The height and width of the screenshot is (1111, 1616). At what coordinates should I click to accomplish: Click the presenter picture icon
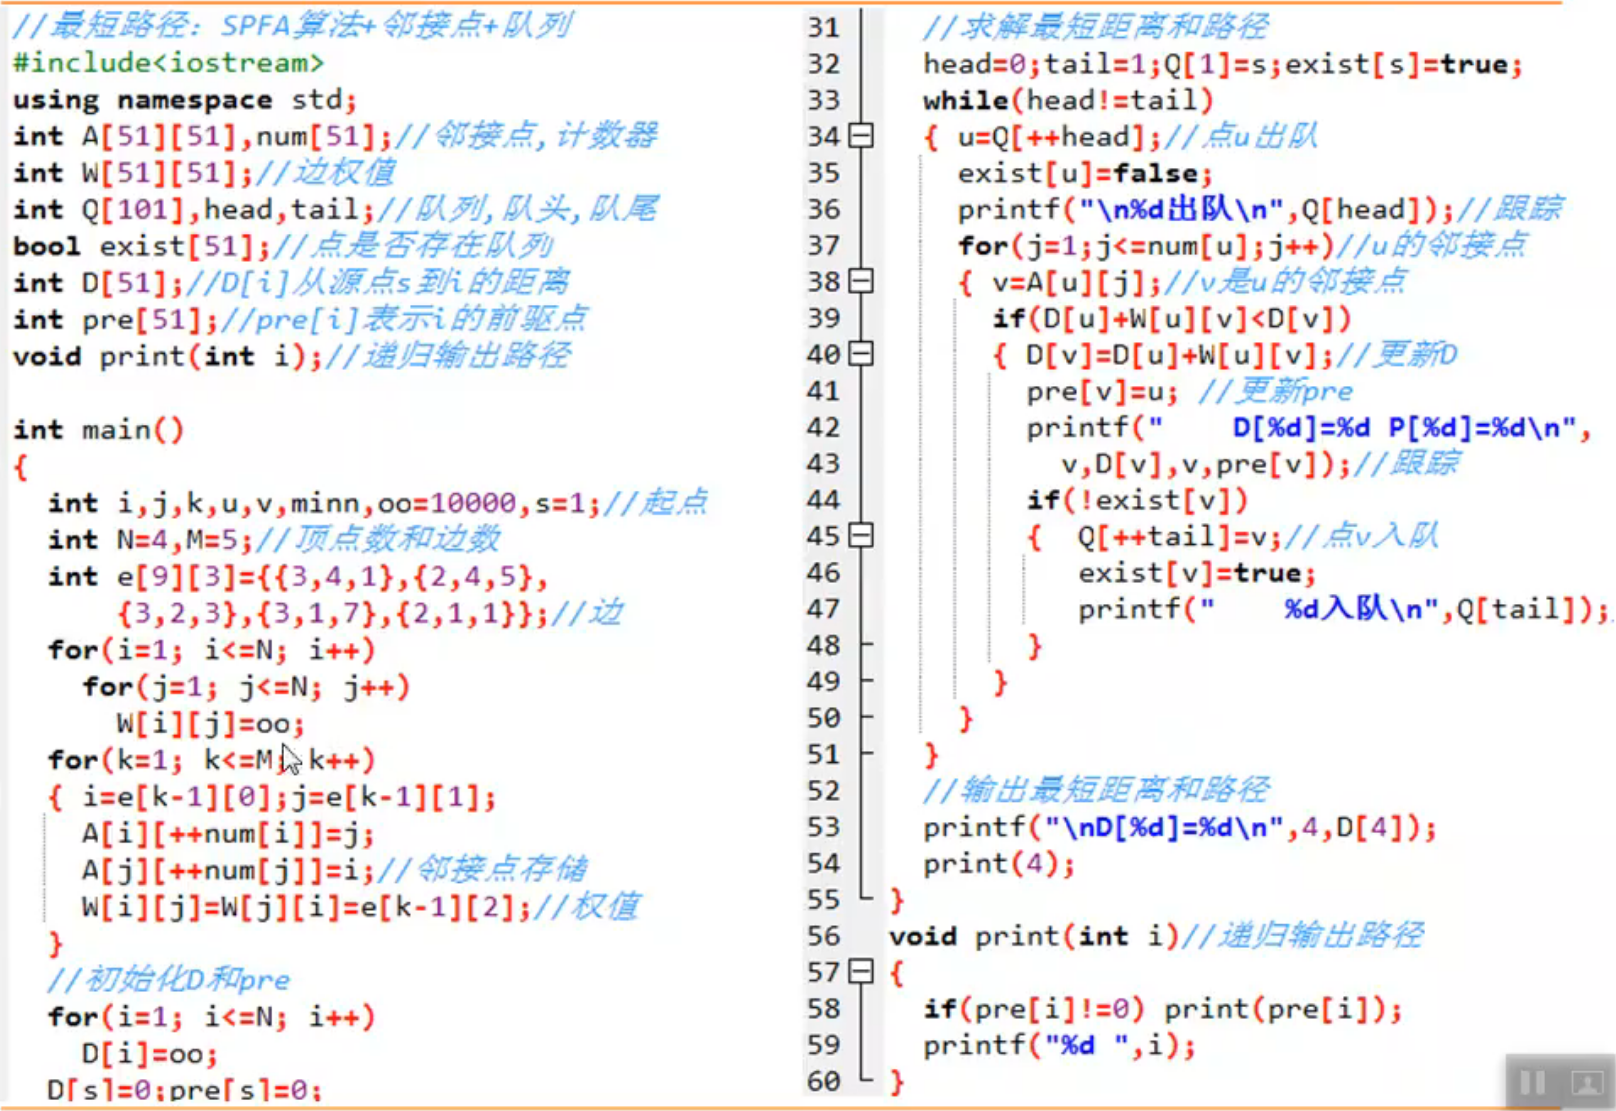click(x=1587, y=1083)
